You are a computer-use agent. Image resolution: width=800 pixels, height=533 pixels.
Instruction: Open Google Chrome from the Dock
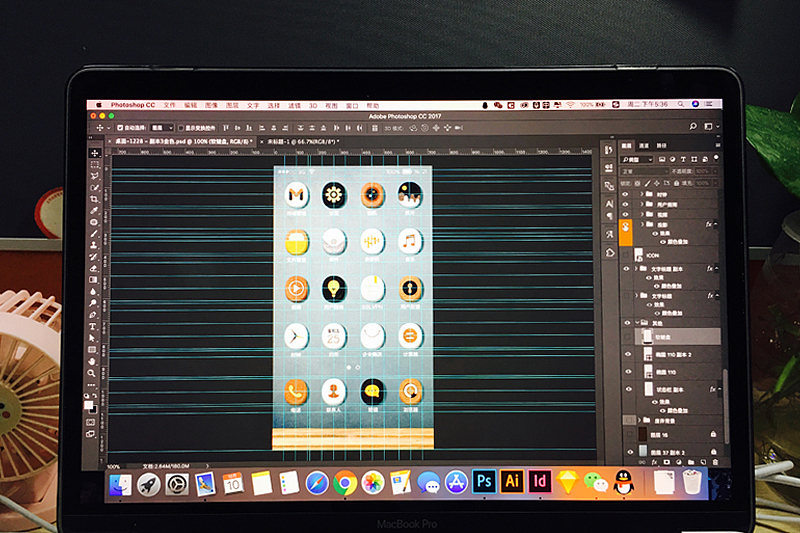pyautogui.click(x=345, y=483)
